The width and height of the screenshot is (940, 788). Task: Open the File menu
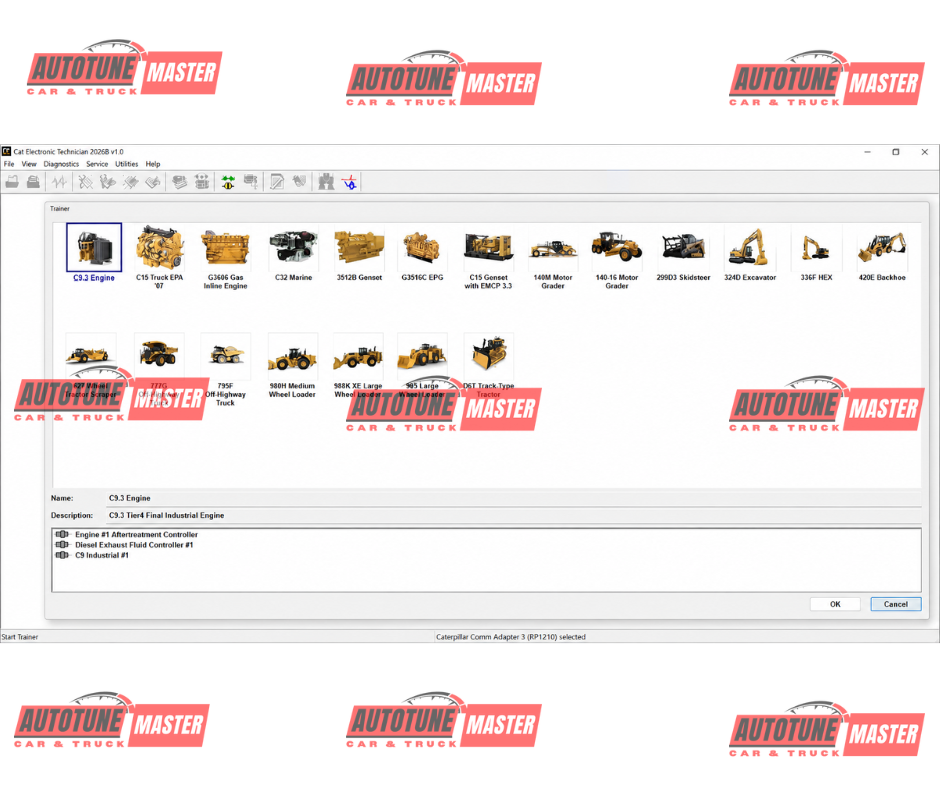[x=9, y=164]
